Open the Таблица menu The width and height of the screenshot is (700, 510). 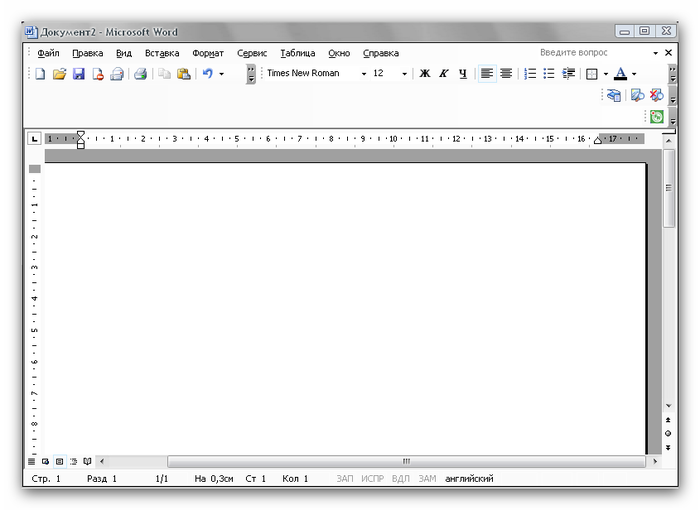click(298, 53)
